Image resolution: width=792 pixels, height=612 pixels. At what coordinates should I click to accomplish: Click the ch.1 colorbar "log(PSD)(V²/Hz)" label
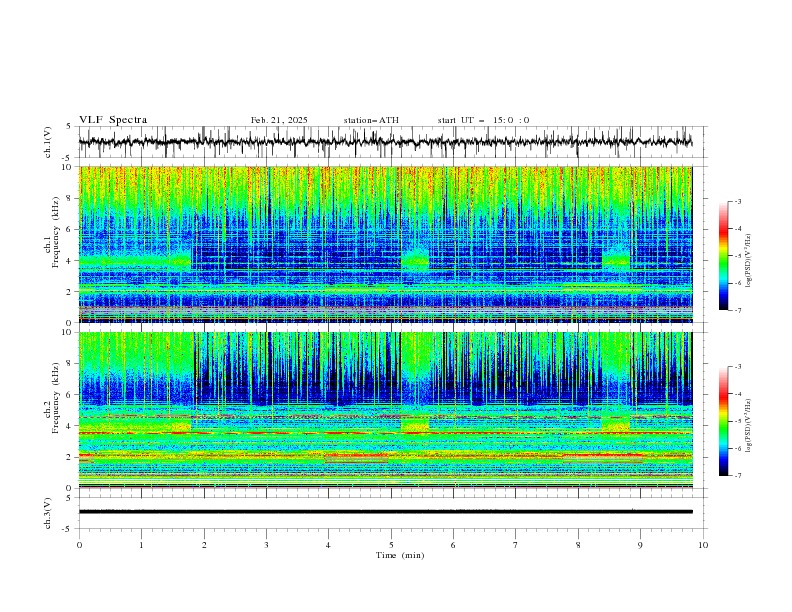(x=749, y=261)
